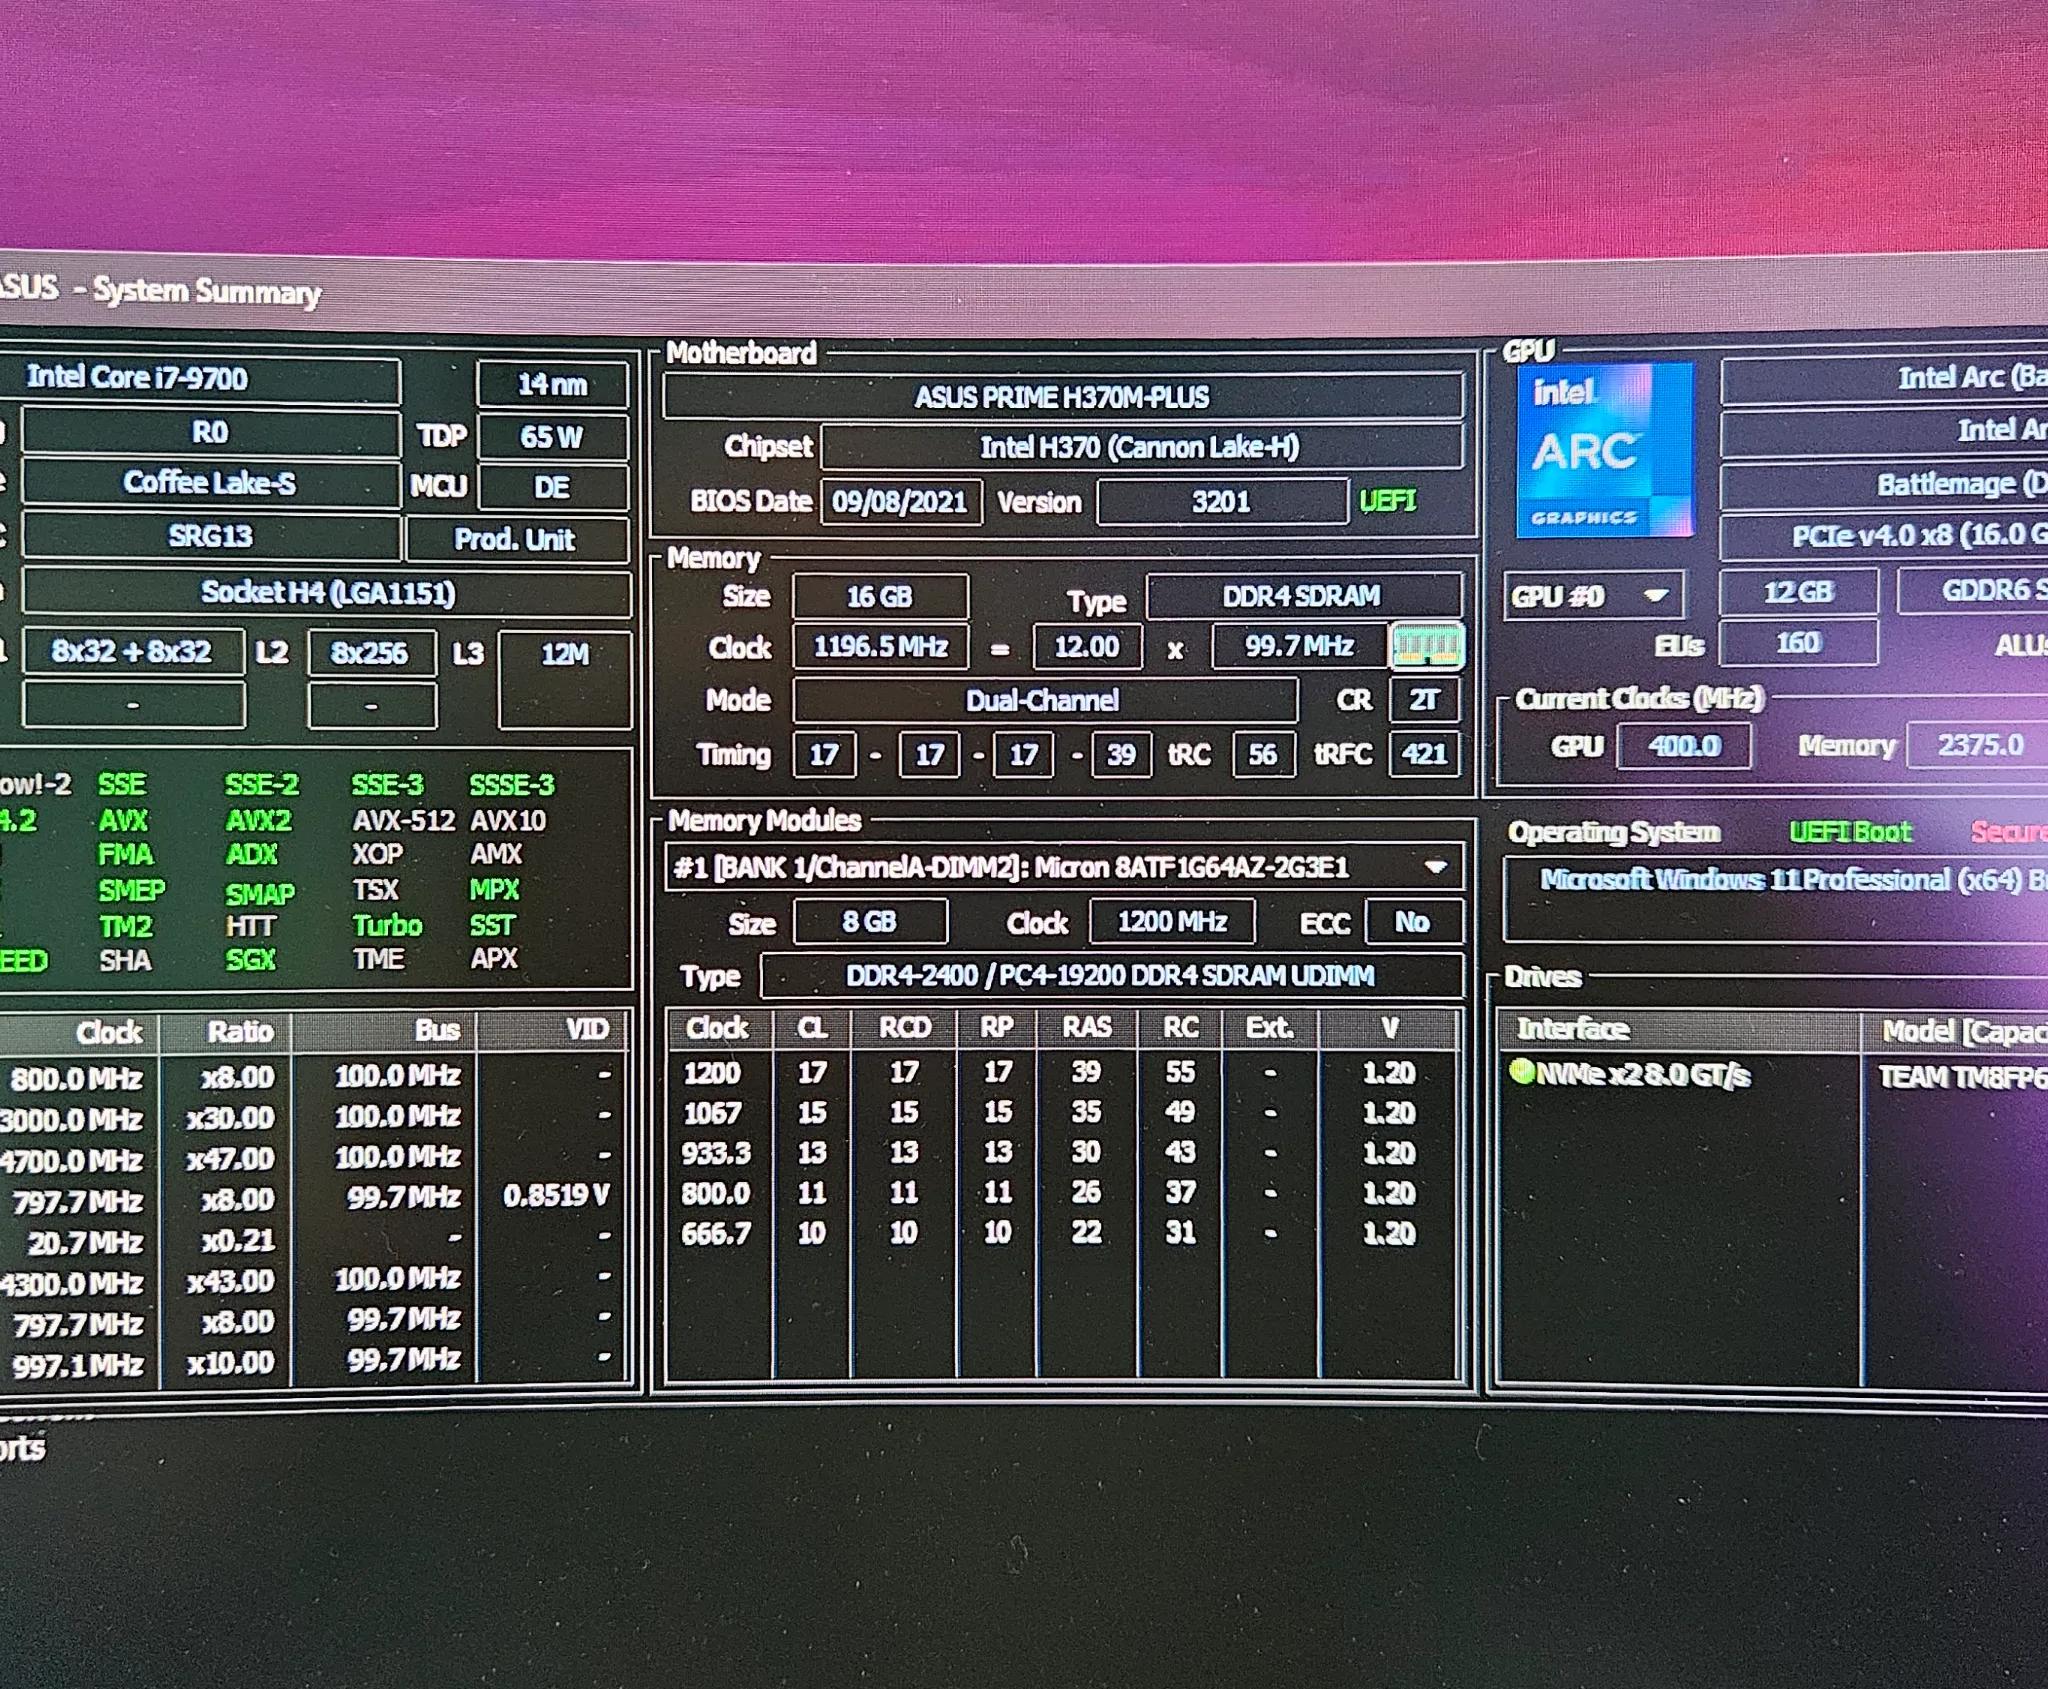Image resolution: width=2048 pixels, height=1689 pixels.
Task: Click the SRG13 spec field
Action: 210,537
